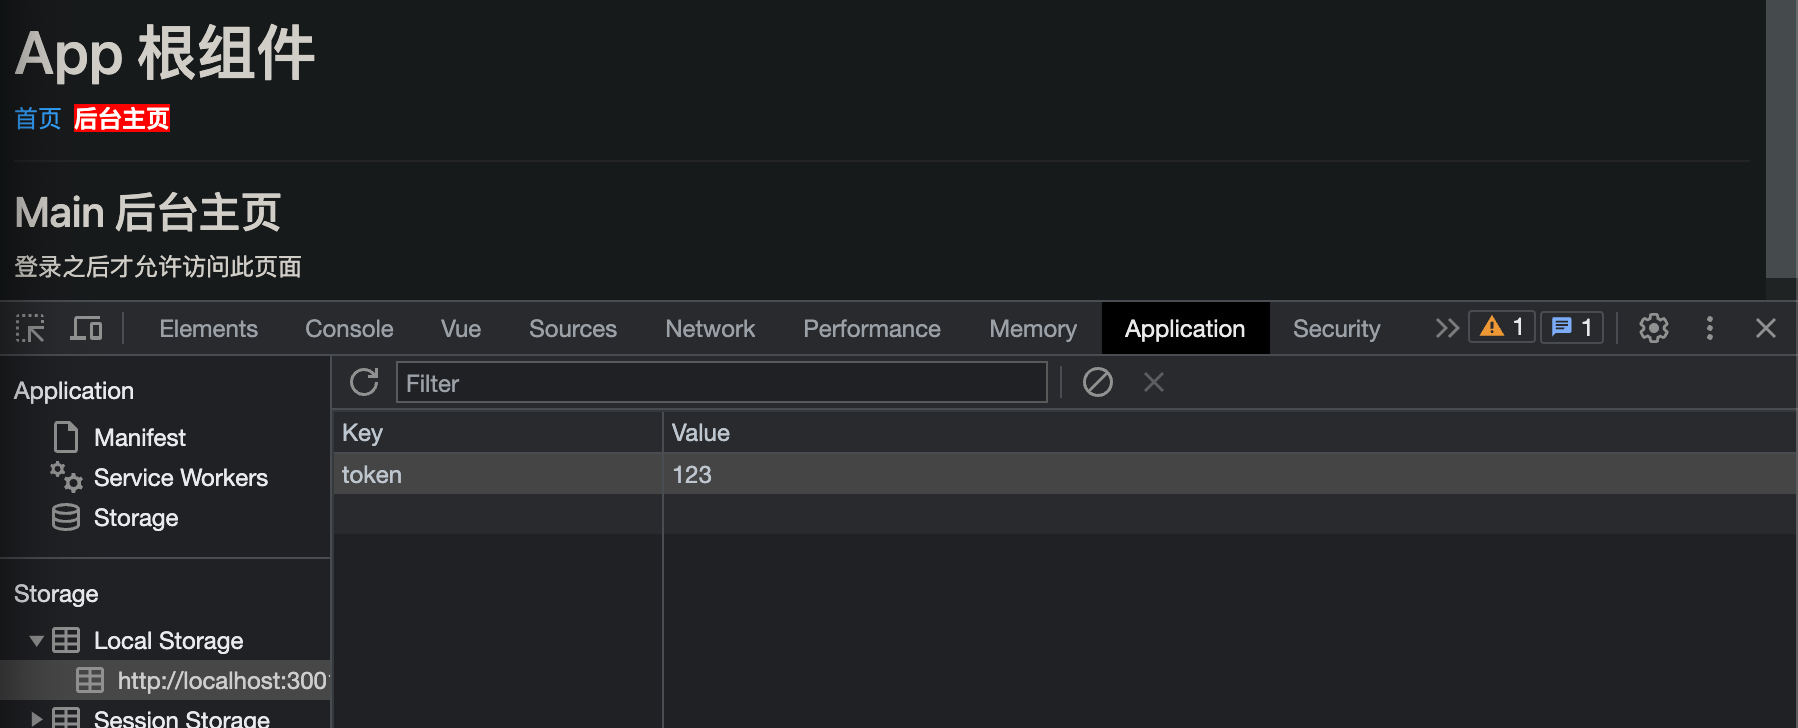This screenshot has width=1798, height=728.
Task: Open the DevTools three-dot menu
Action: [1709, 328]
